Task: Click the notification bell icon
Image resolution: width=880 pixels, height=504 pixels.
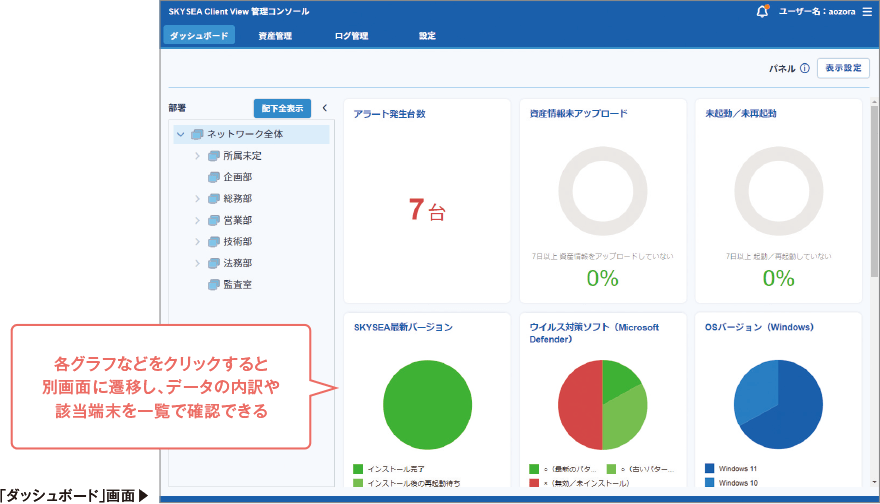Action: tap(763, 12)
